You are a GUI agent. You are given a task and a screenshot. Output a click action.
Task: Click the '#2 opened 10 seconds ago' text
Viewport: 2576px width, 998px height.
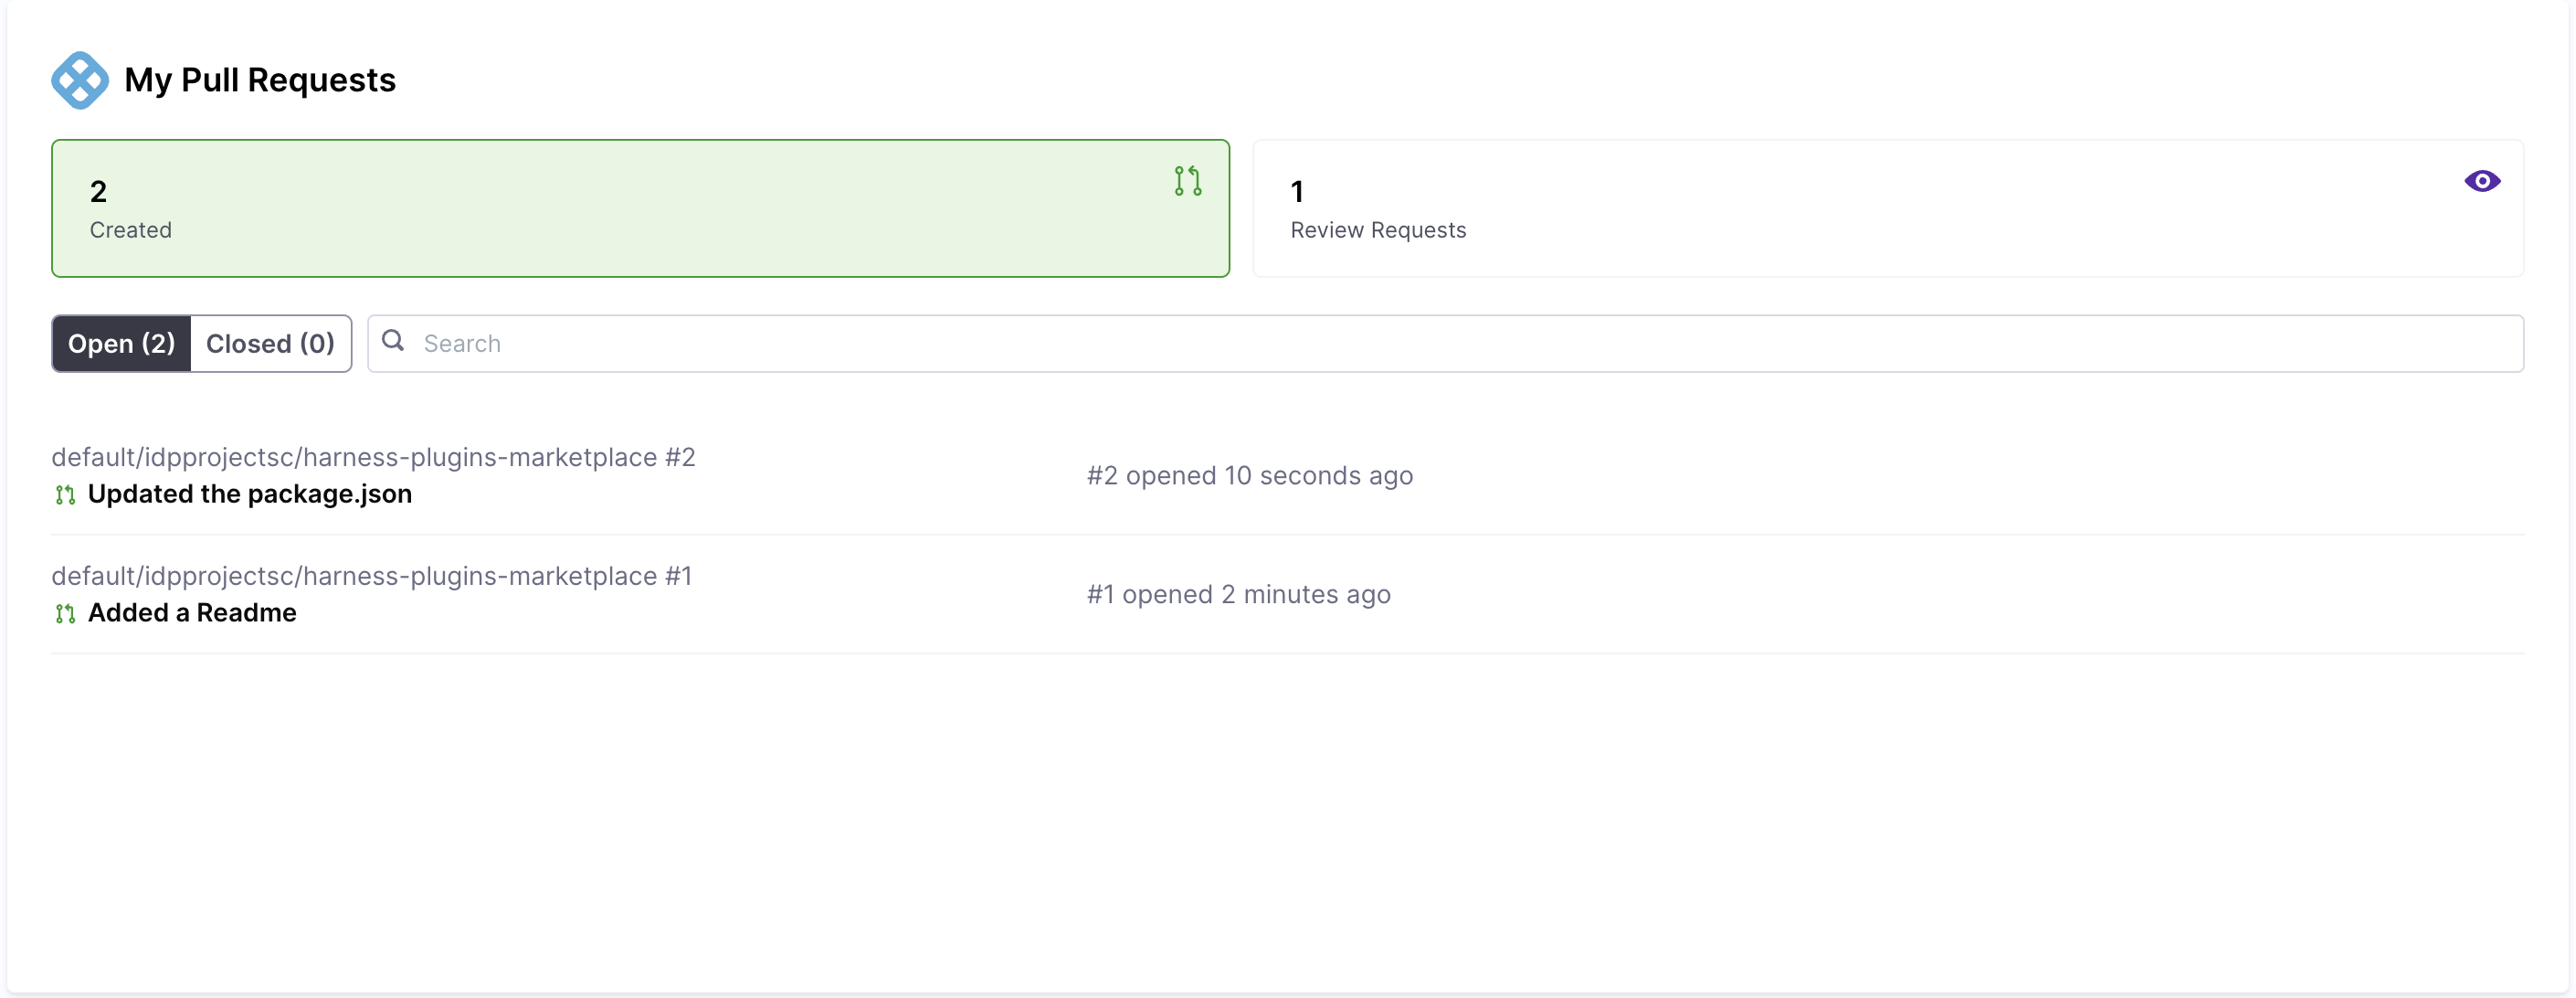[1249, 476]
